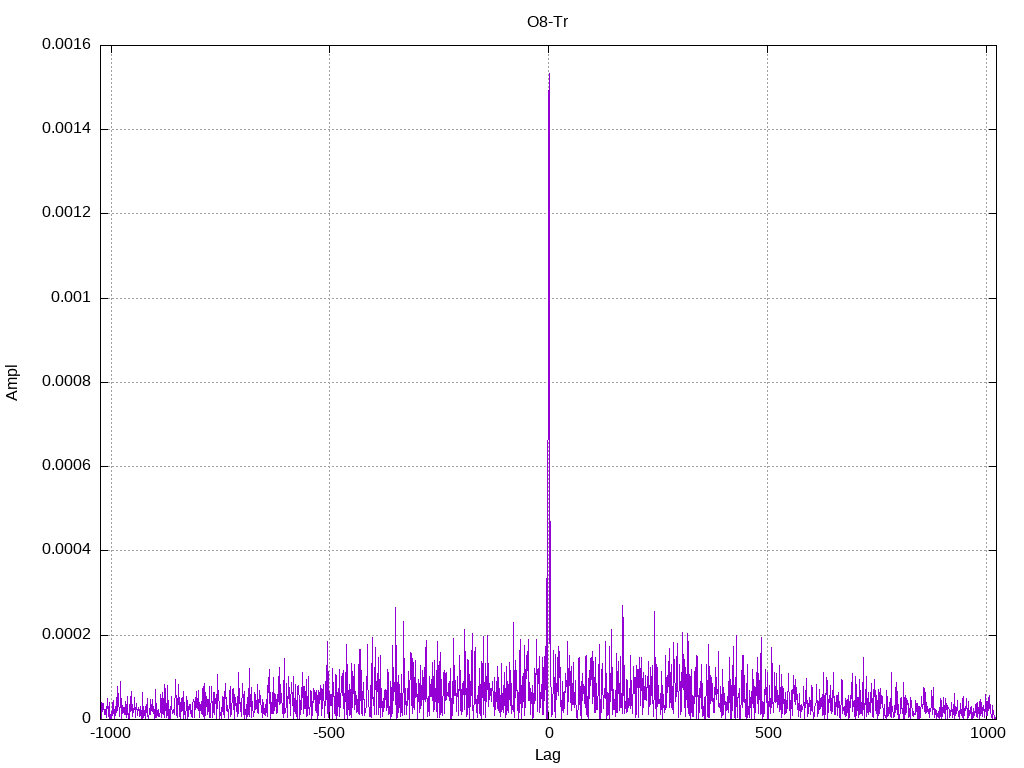Click the y-axis value 0.0006
Screen dimensions: 1024x768
[x=67, y=465]
